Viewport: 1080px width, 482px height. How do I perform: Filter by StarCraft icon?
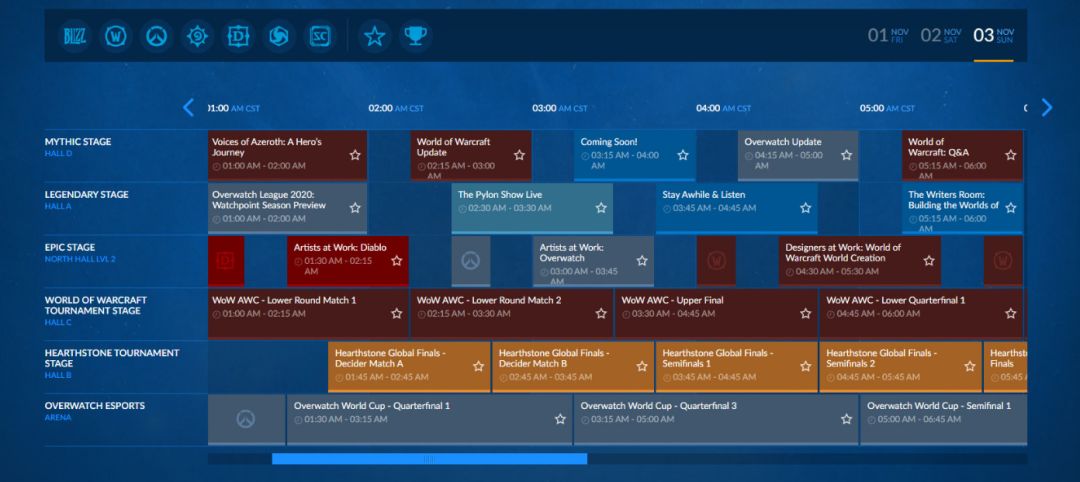click(320, 36)
